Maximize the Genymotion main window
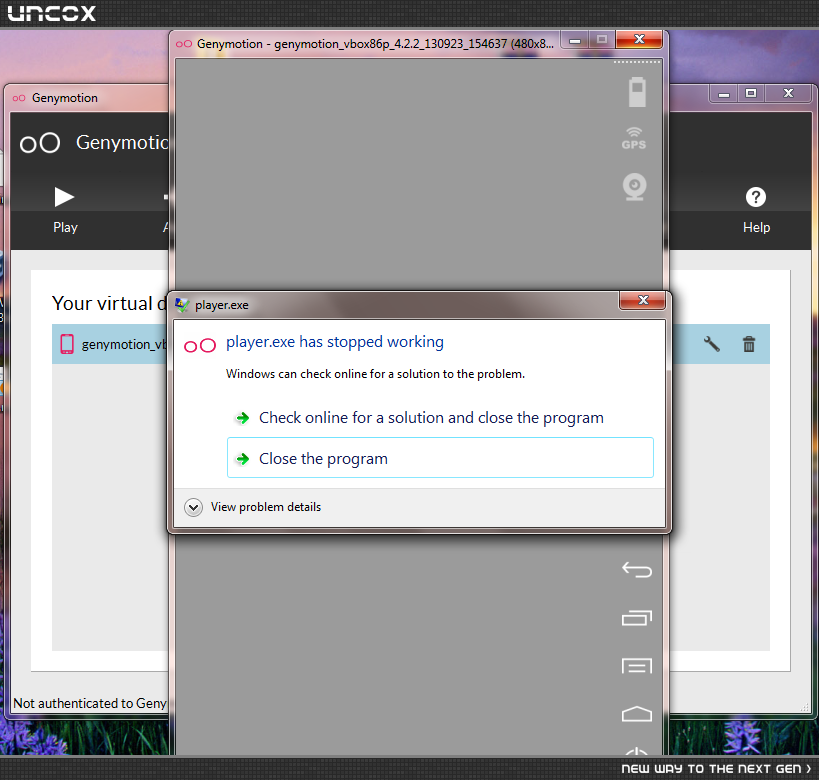The width and height of the screenshot is (819, 780). coord(751,94)
